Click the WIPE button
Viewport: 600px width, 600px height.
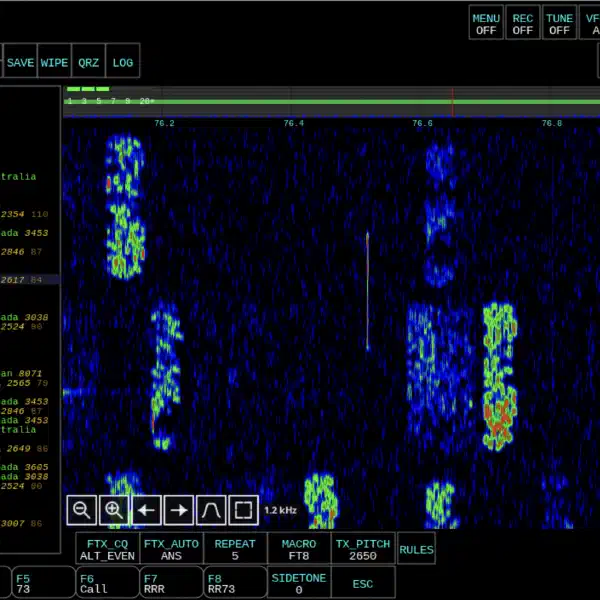54,61
